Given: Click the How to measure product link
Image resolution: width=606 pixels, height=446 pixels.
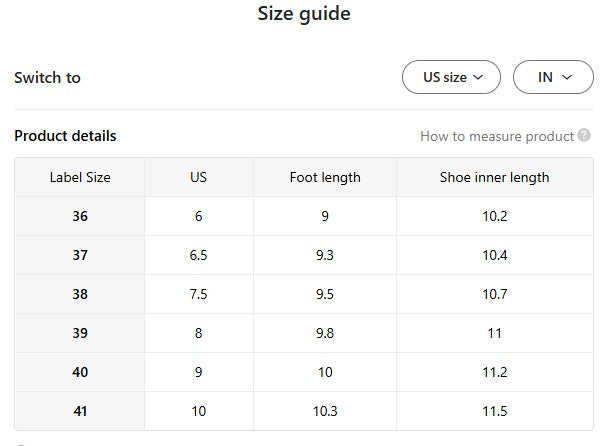Looking at the screenshot, I should [497, 136].
